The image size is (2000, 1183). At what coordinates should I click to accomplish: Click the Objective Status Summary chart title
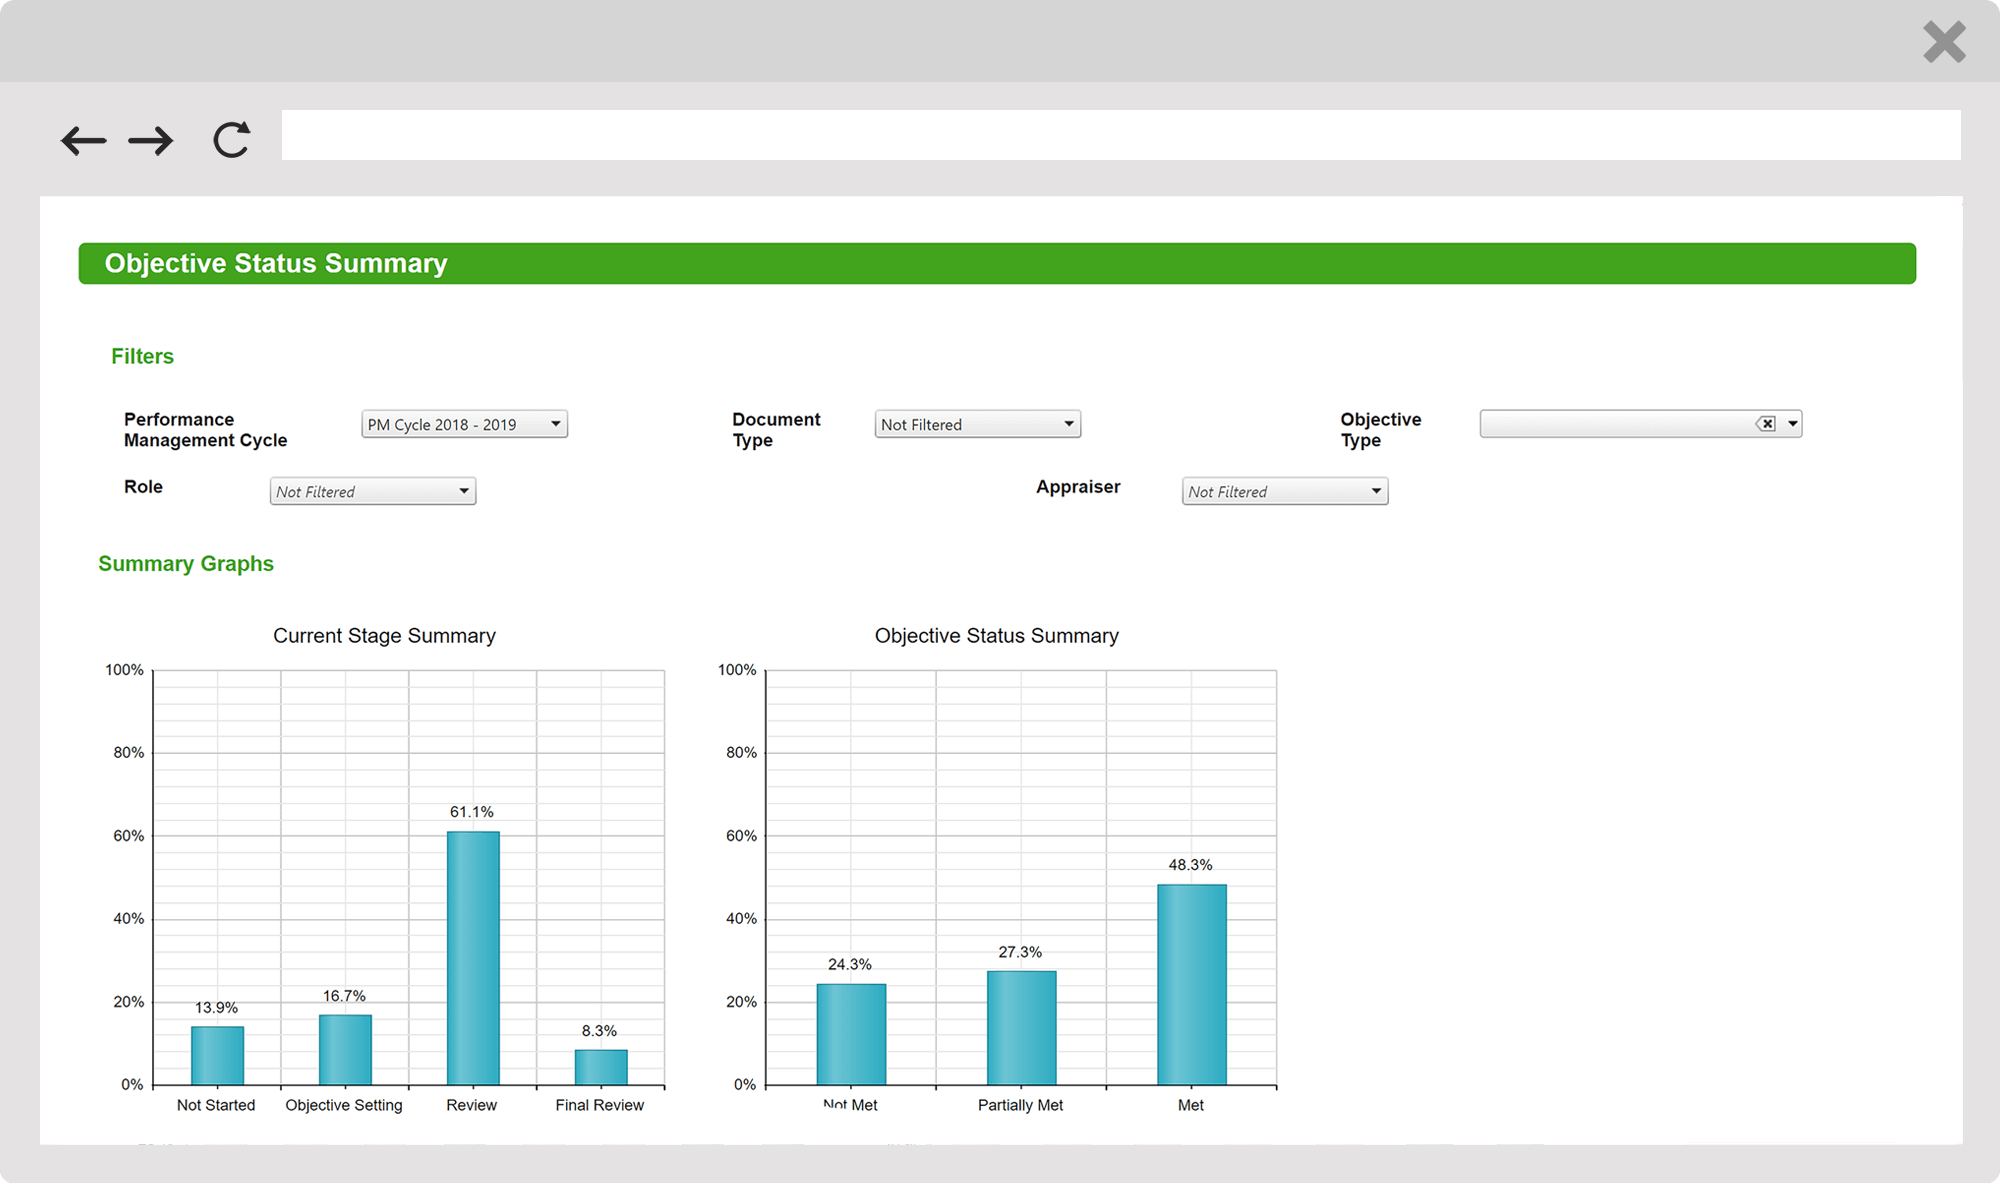(x=996, y=636)
